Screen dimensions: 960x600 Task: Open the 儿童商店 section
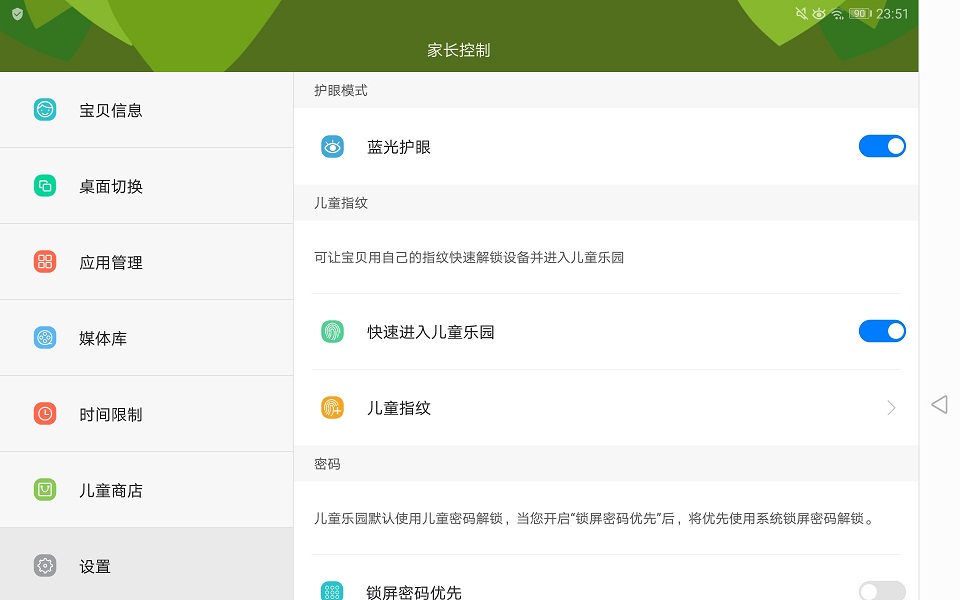click(147, 490)
